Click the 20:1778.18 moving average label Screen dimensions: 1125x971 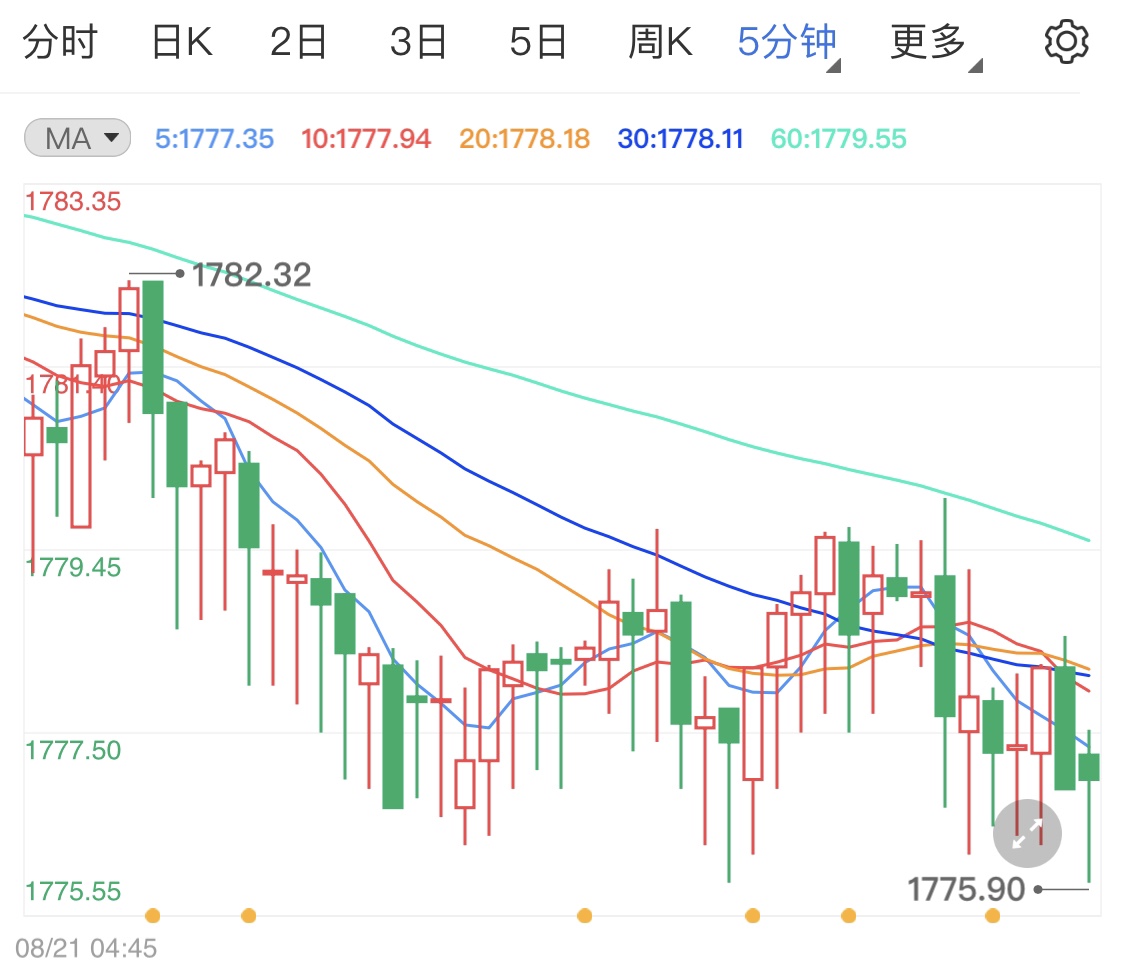tap(524, 138)
